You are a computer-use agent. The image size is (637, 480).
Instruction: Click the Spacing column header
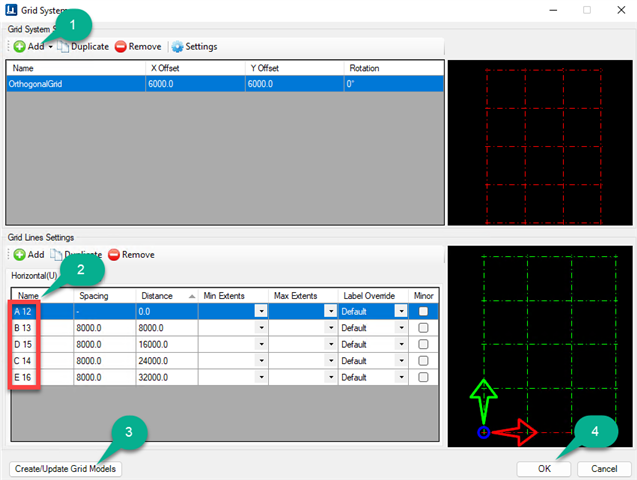point(104,296)
